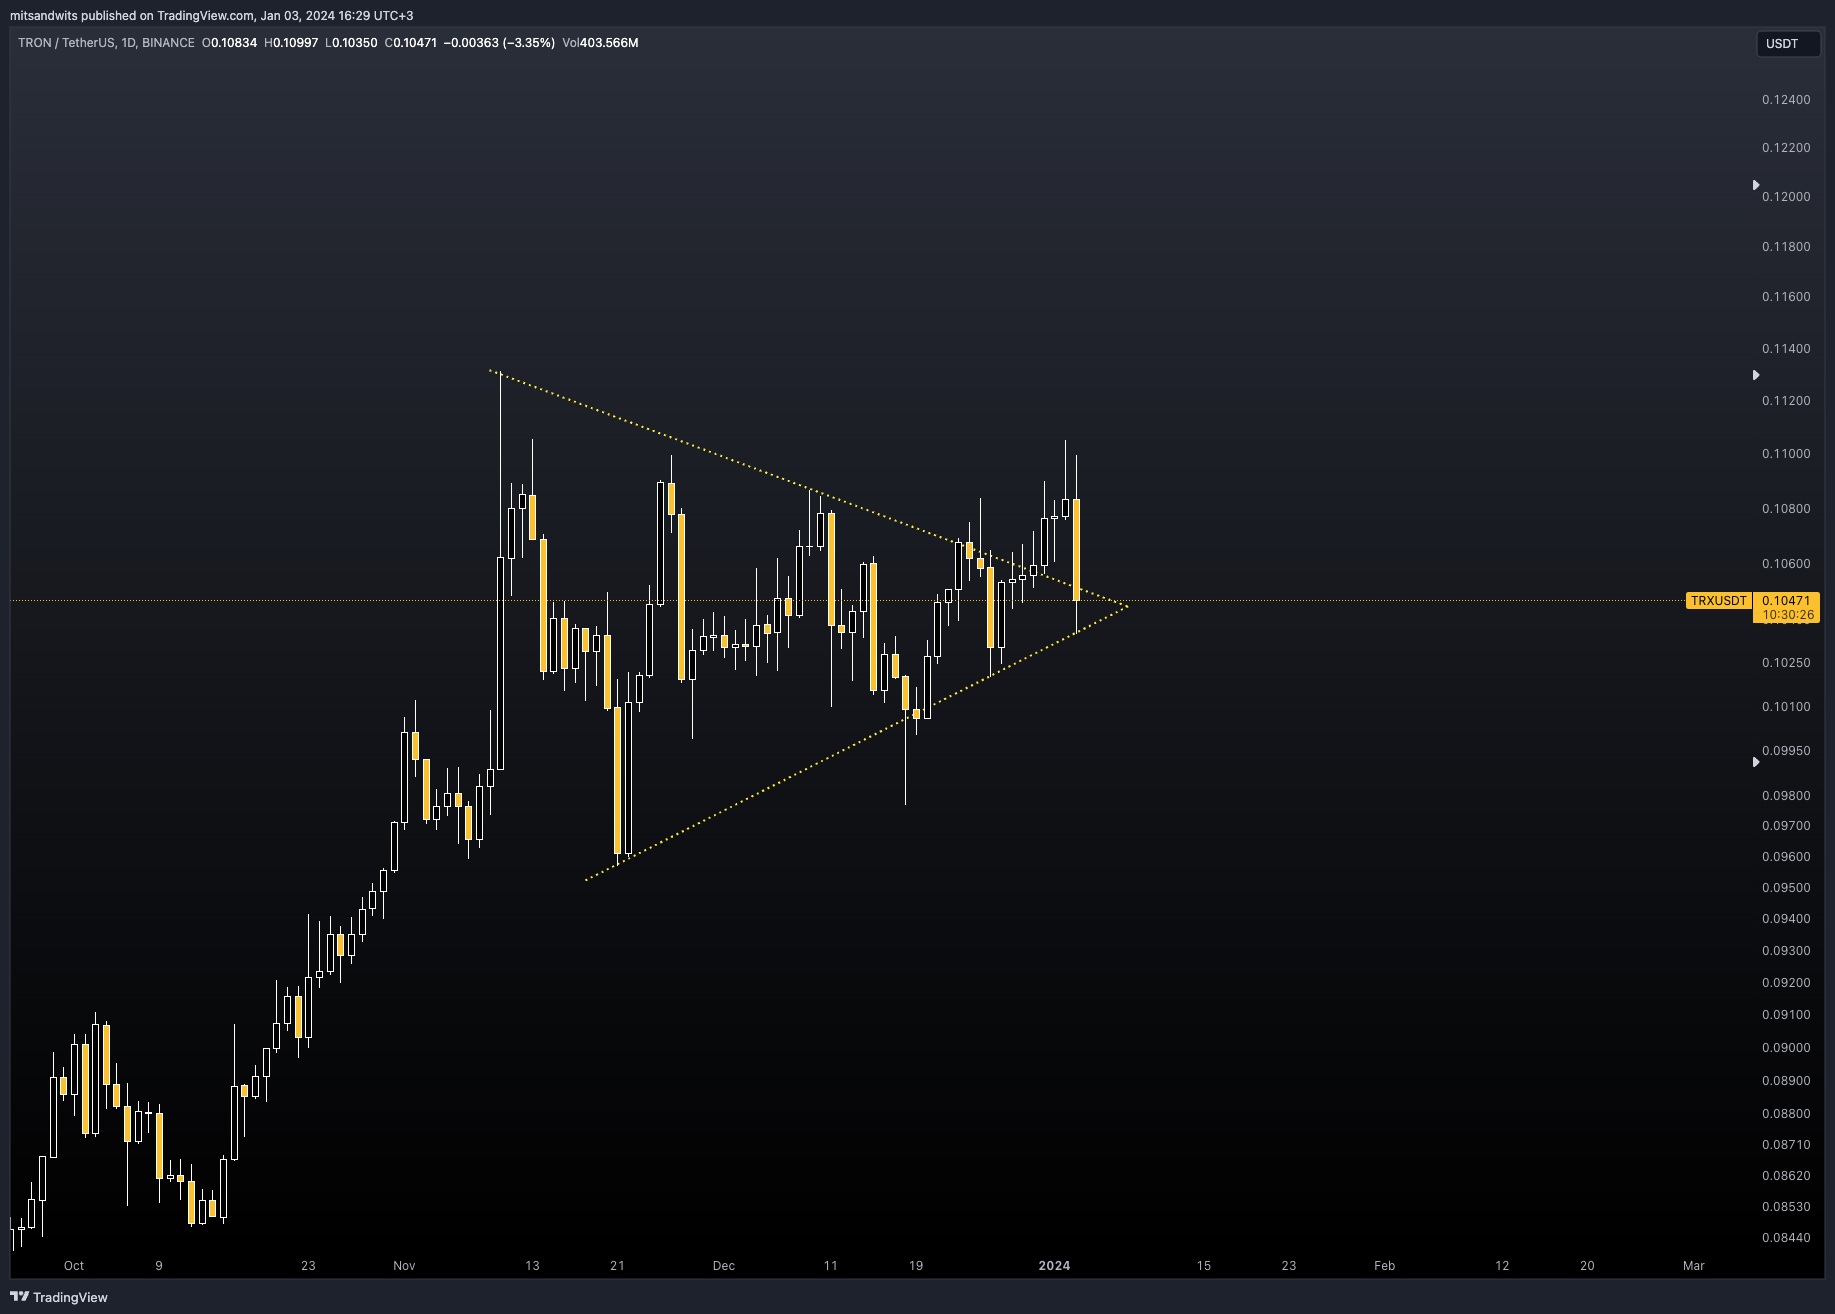Click the 0.10250 price axis label
Screen dimensions: 1835x1314
[x=1786, y=663]
